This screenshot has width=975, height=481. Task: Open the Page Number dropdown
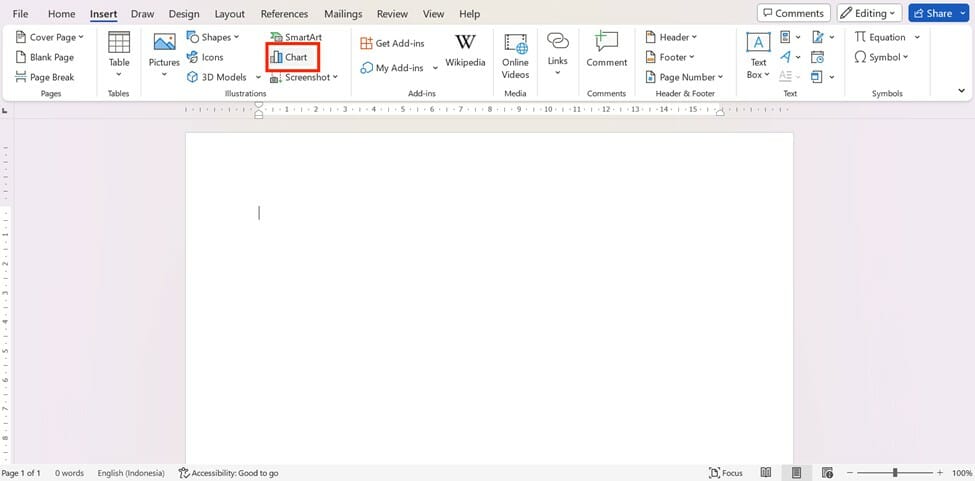(684, 77)
